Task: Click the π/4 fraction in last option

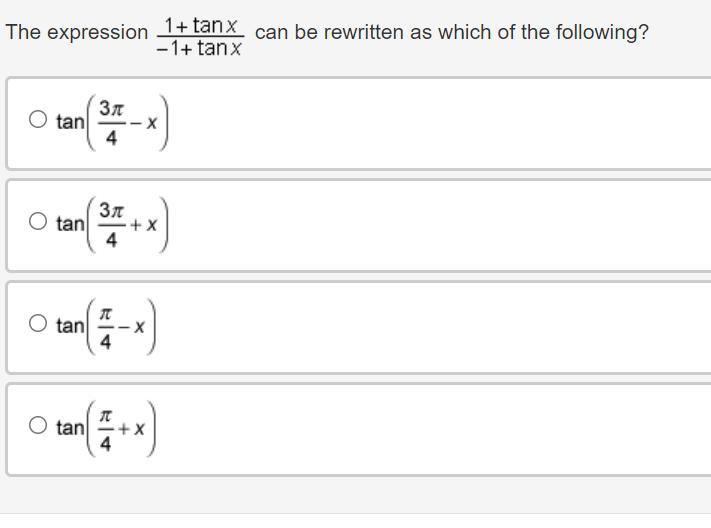Action: coord(106,428)
